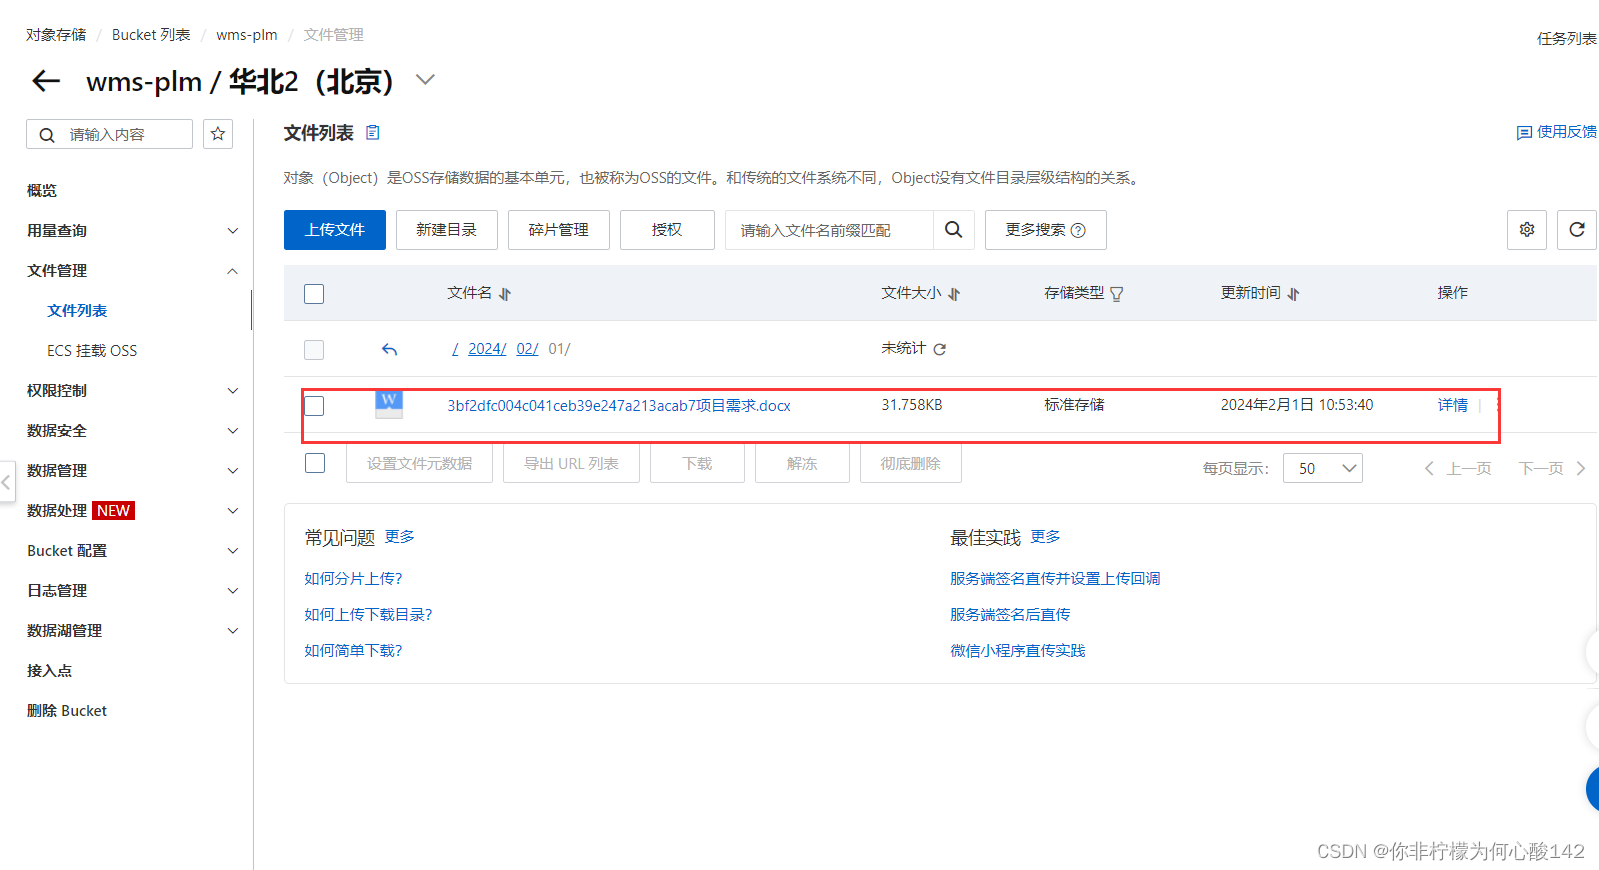Viewport: 1599px width, 870px height.
Task: Click the 新建目录 button
Action: [x=447, y=230]
